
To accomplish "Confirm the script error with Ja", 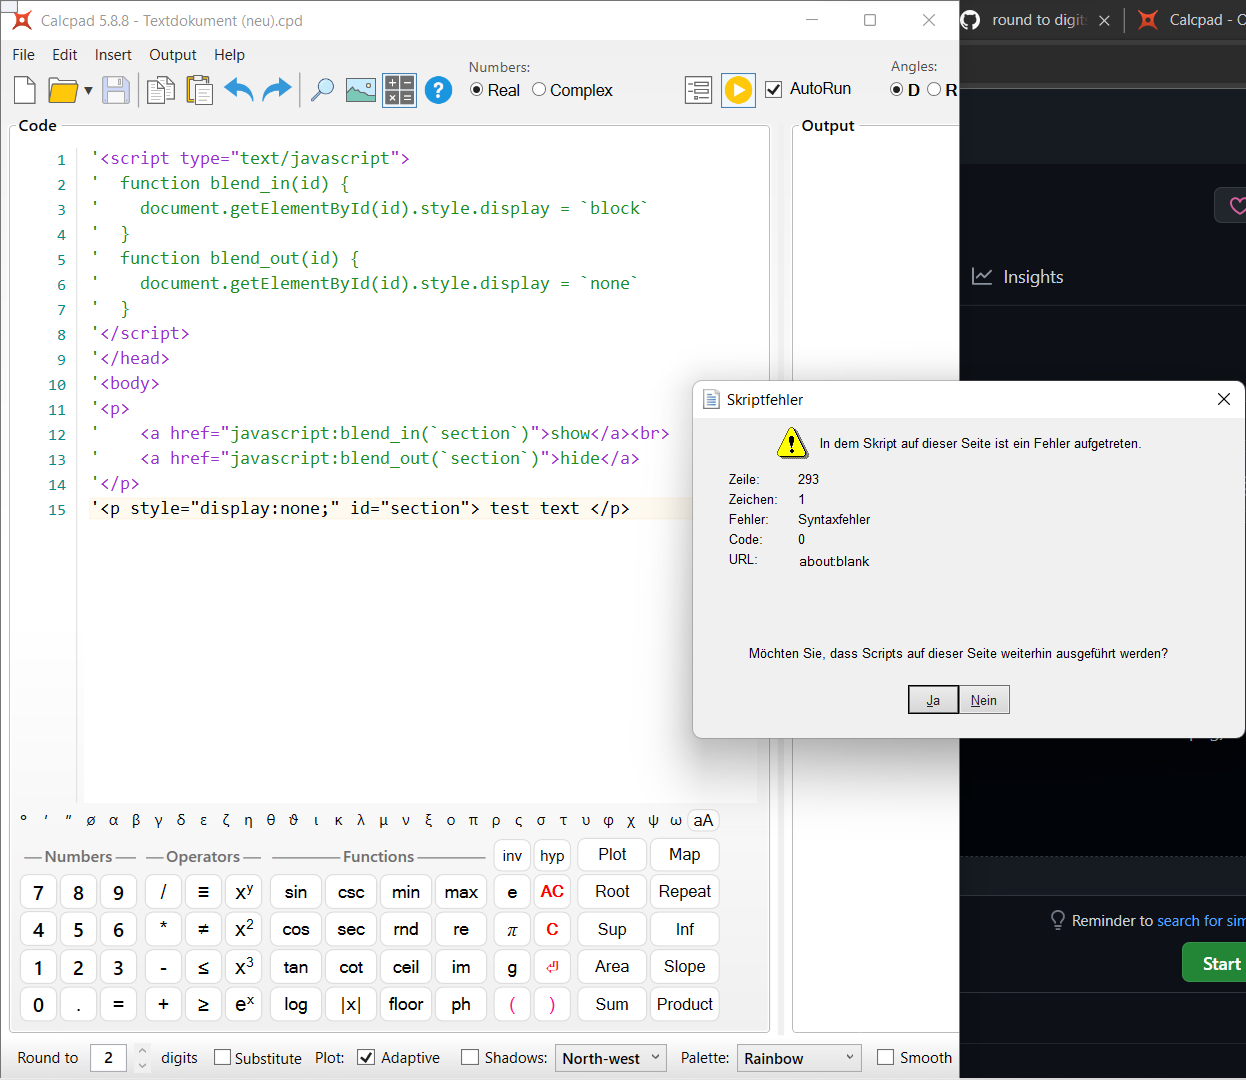I will pyautogui.click(x=932, y=699).
